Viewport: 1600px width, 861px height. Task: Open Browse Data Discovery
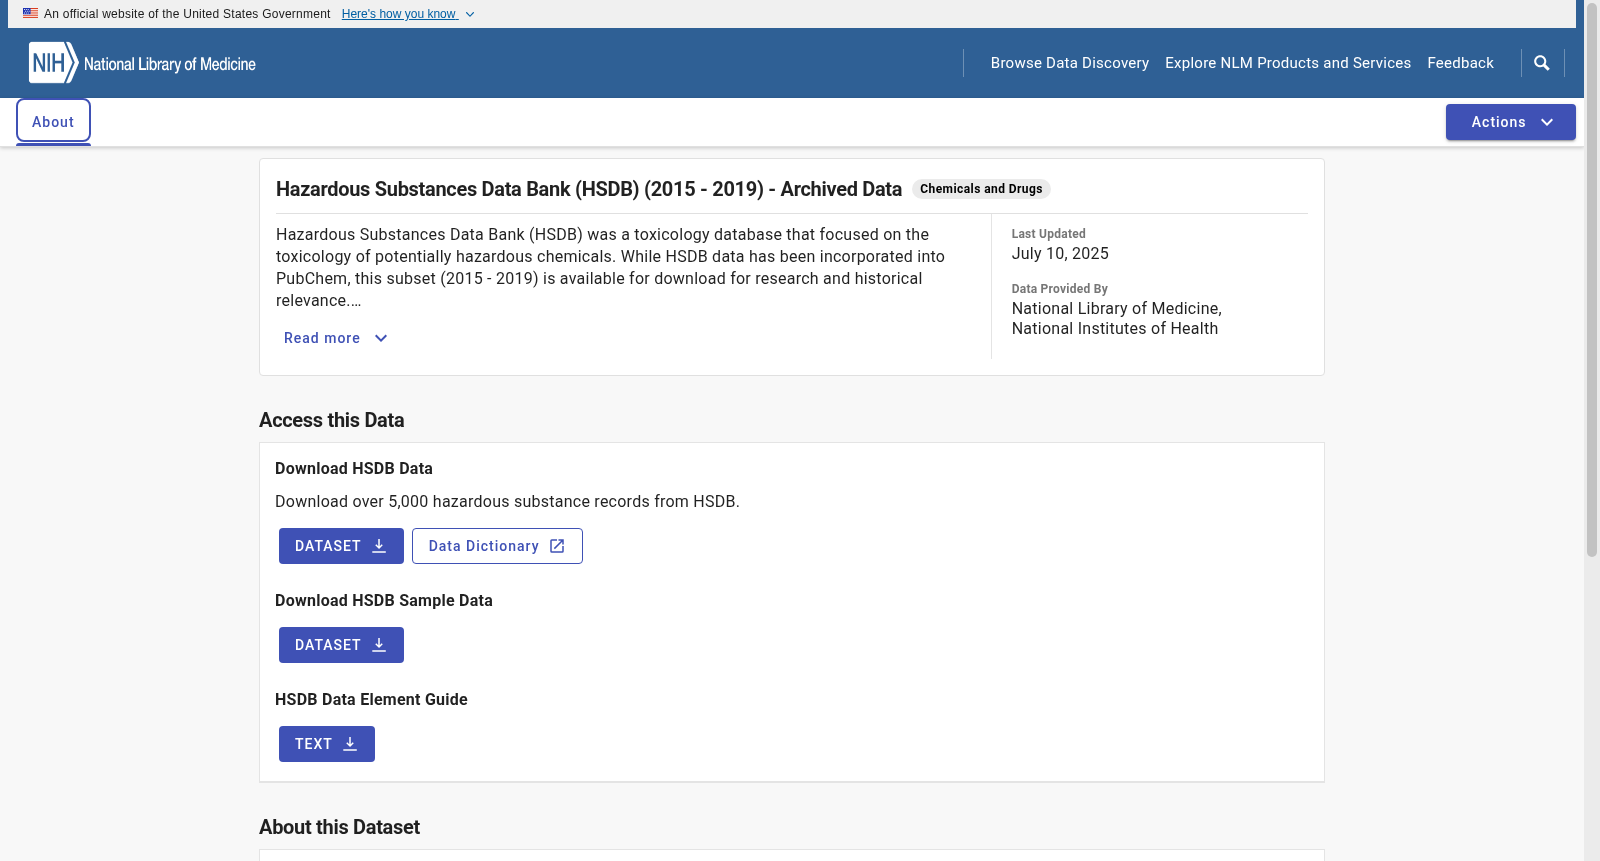click(1070, 63)
